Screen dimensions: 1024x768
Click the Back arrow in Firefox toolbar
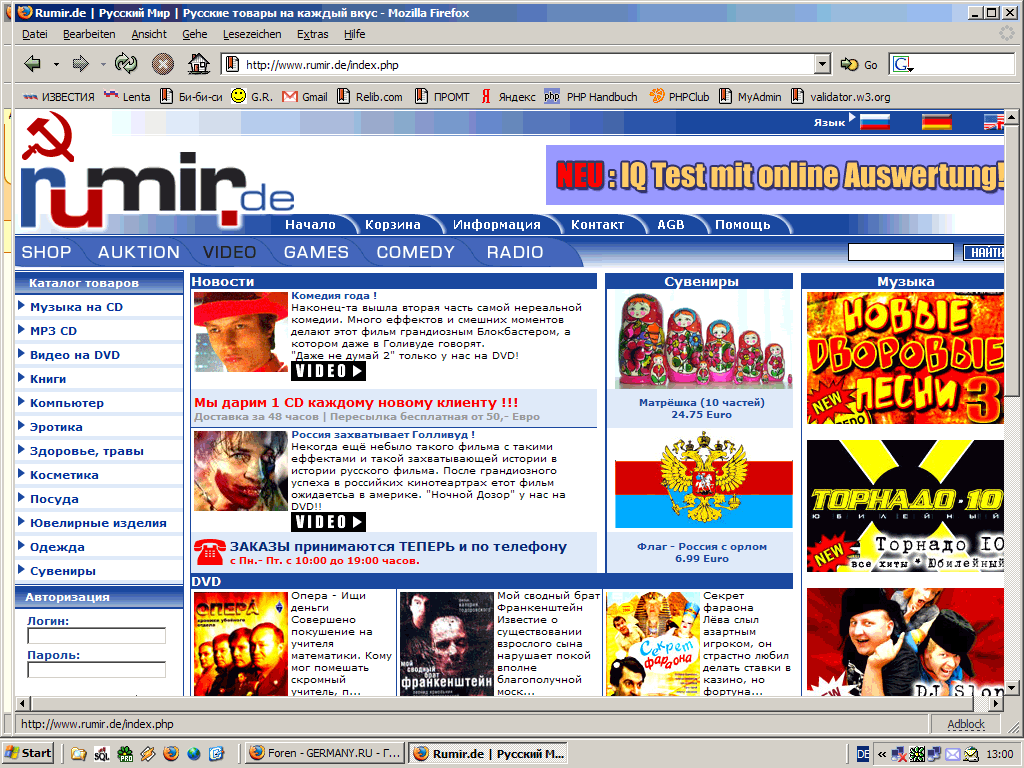[x=32, y=64]
